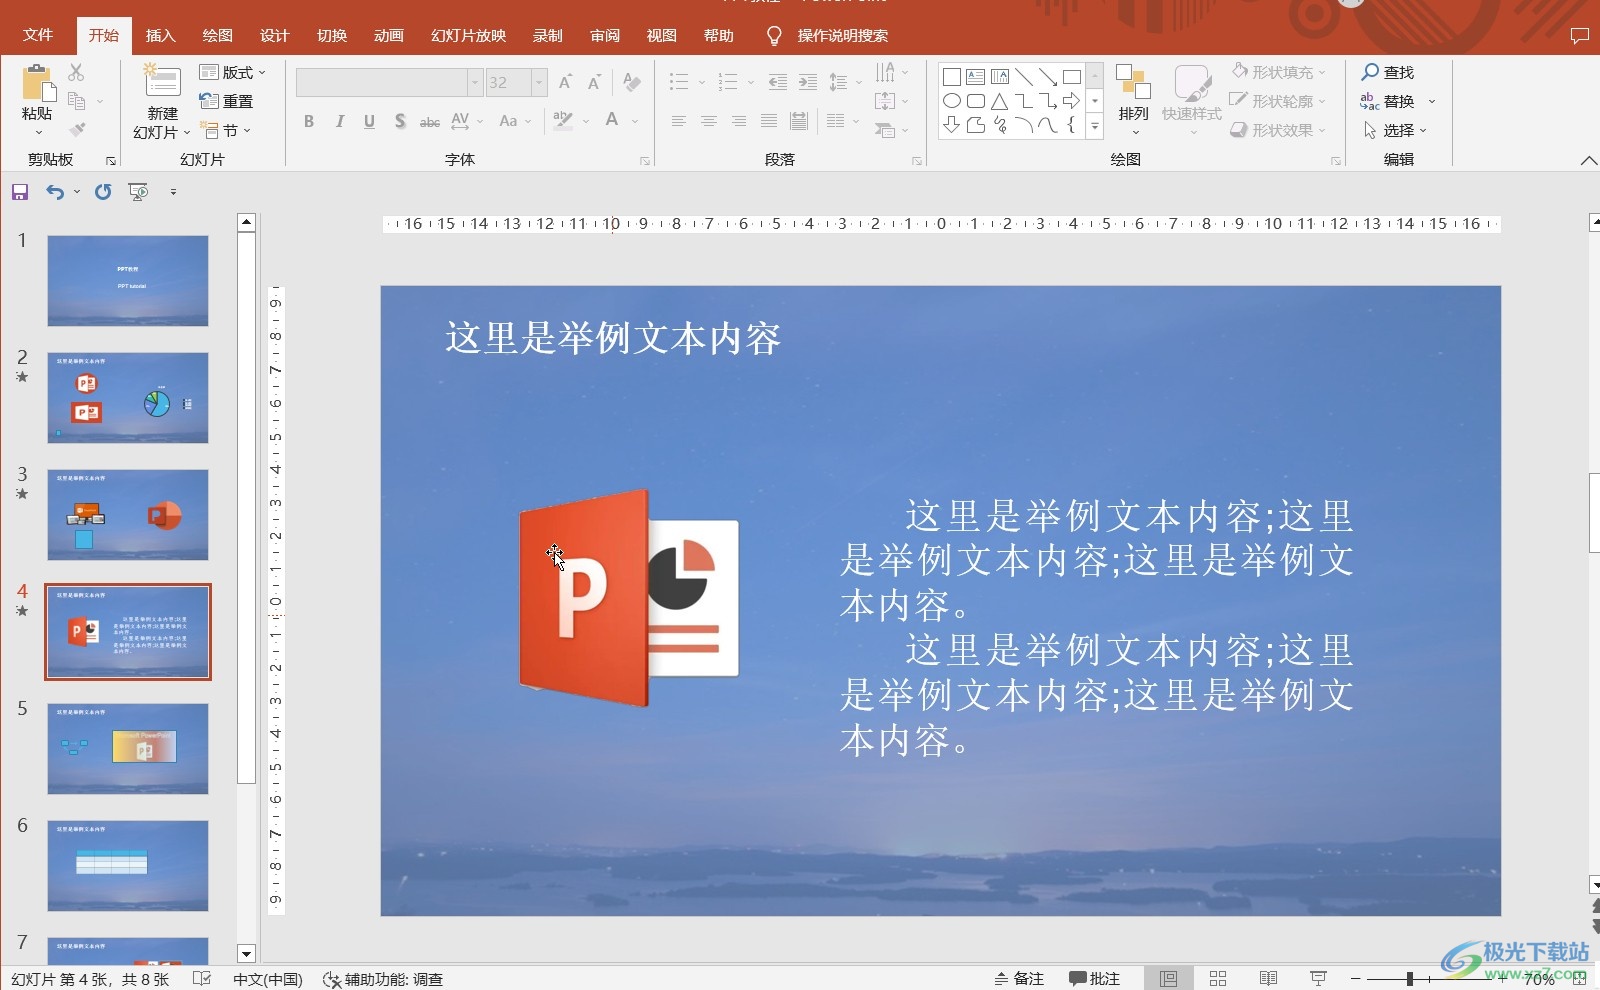
Task: Click the Convert to SmartArt icon
Action: 885,130
